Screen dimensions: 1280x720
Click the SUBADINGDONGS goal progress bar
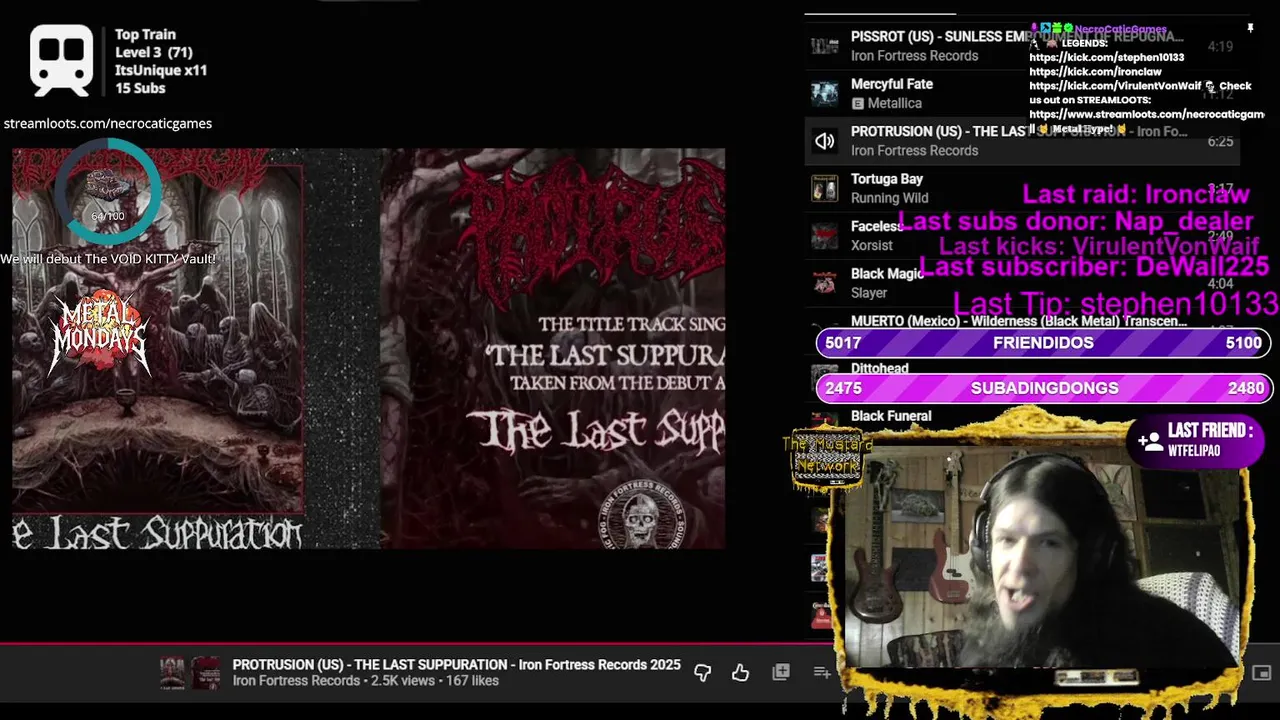1044,388
